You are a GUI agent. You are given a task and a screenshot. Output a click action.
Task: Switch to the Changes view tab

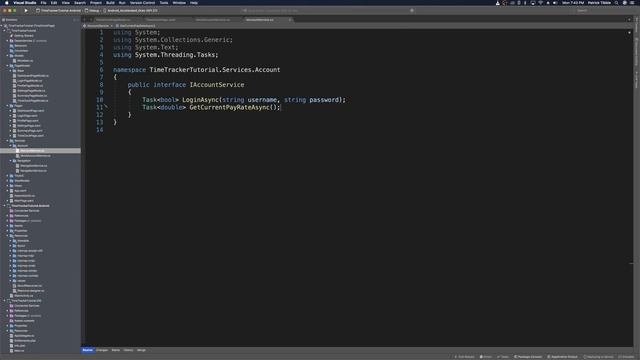(x=102, y=350)
